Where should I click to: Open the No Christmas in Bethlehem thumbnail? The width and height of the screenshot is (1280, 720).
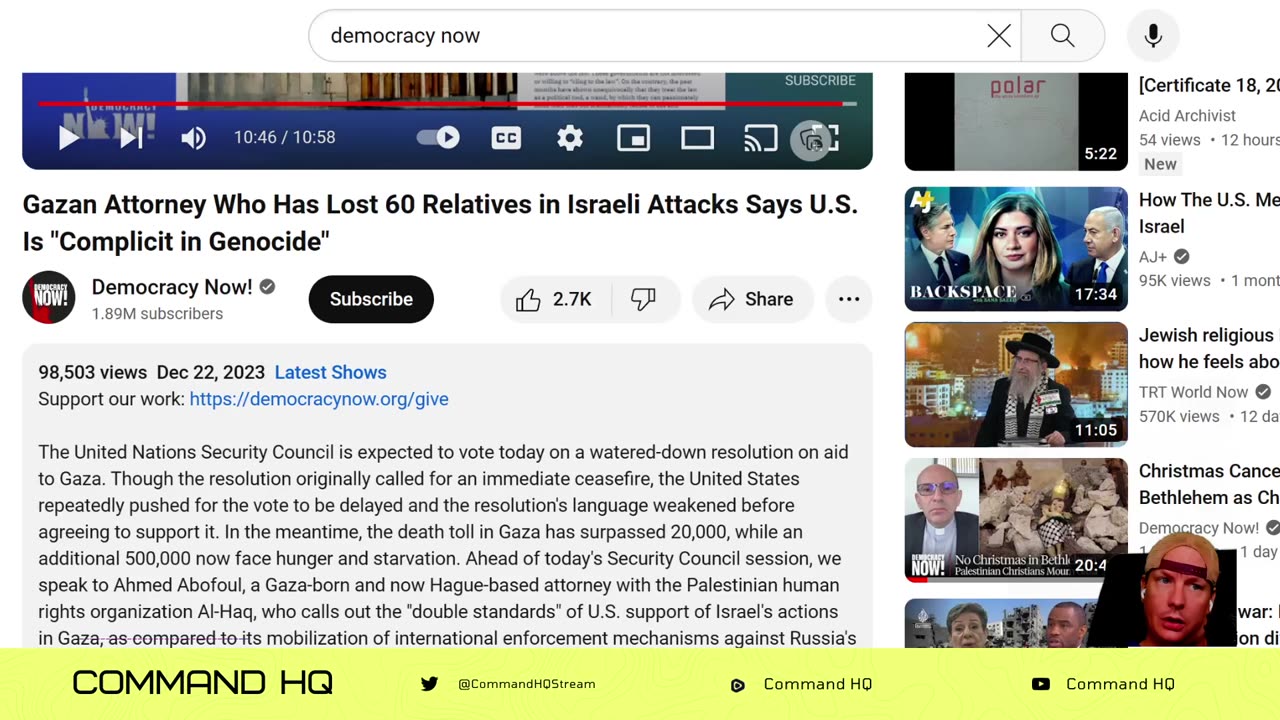[x=1016, y=519]
